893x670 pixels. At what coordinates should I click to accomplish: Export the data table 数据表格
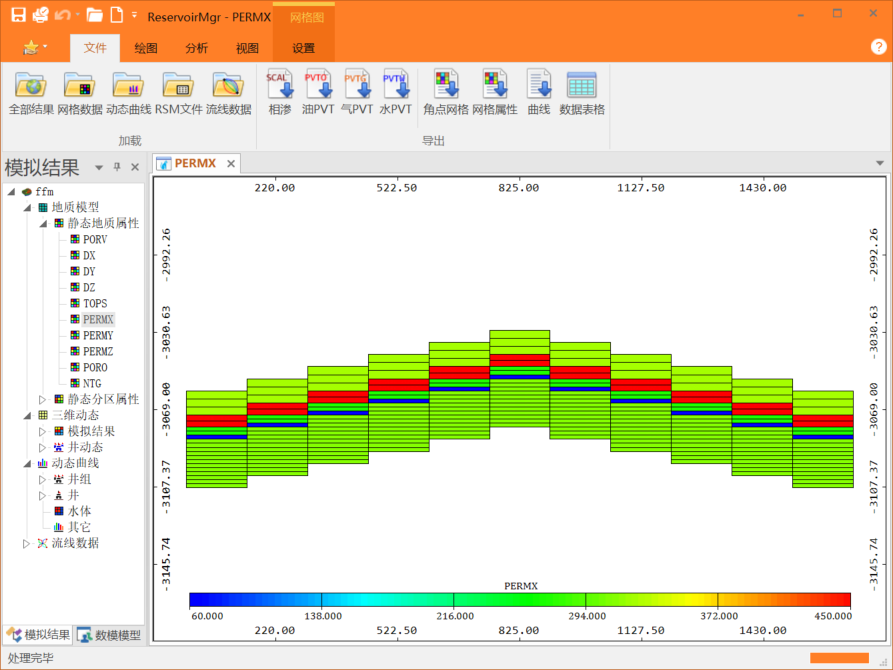(x=581, y=93)
